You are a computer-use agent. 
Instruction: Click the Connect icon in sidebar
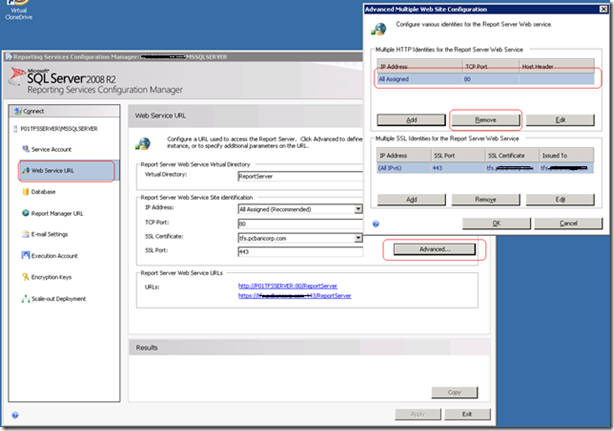click(18, 111)
